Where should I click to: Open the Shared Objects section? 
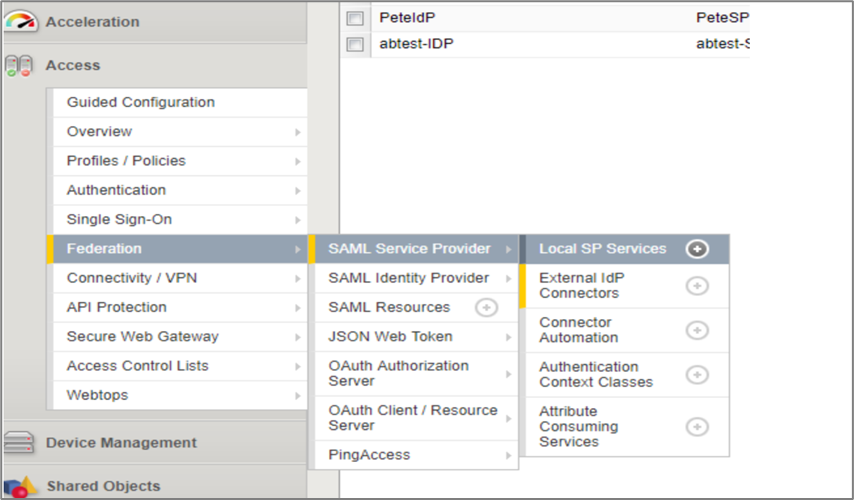(x=103, y=486)
